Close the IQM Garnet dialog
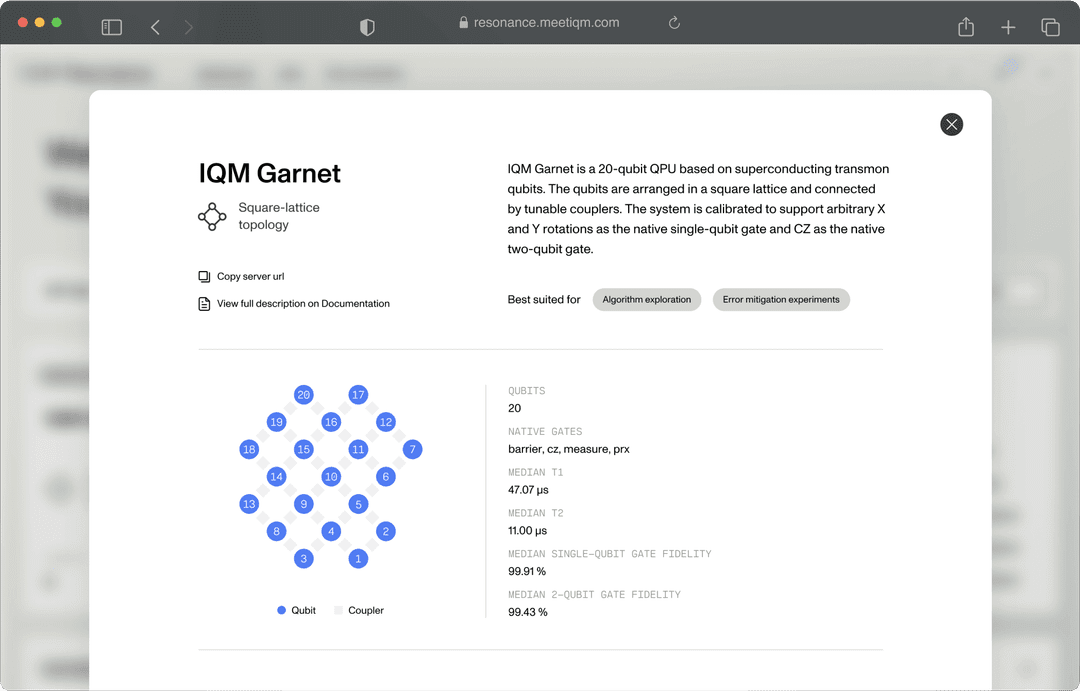1080x691 pixels. tap(951, 124)
